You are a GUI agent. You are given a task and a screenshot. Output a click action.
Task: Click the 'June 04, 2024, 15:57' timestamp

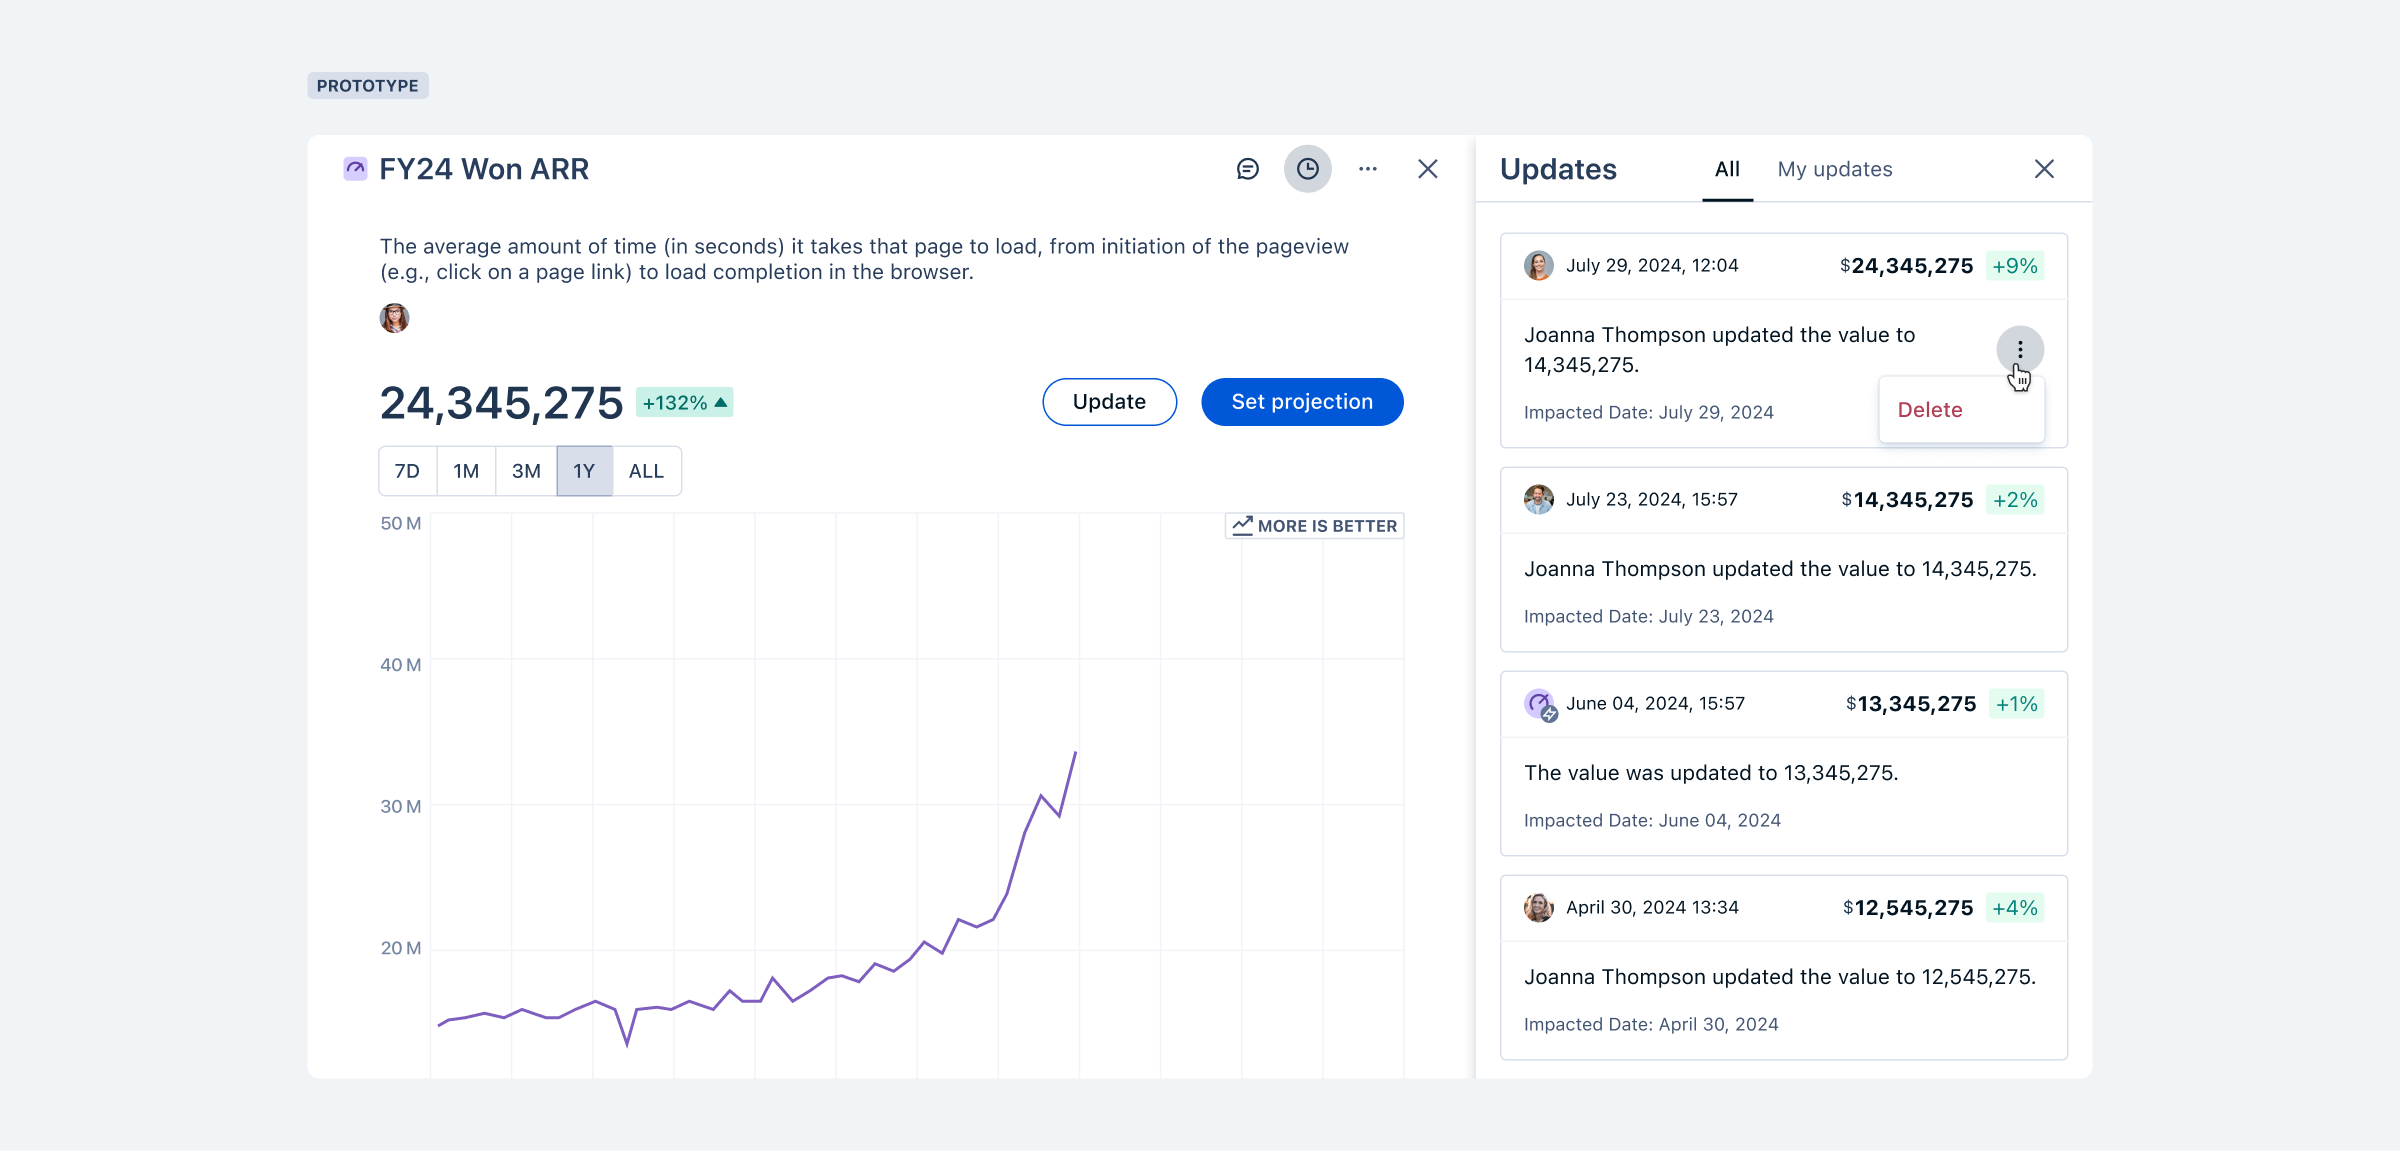pos(1655,703)
